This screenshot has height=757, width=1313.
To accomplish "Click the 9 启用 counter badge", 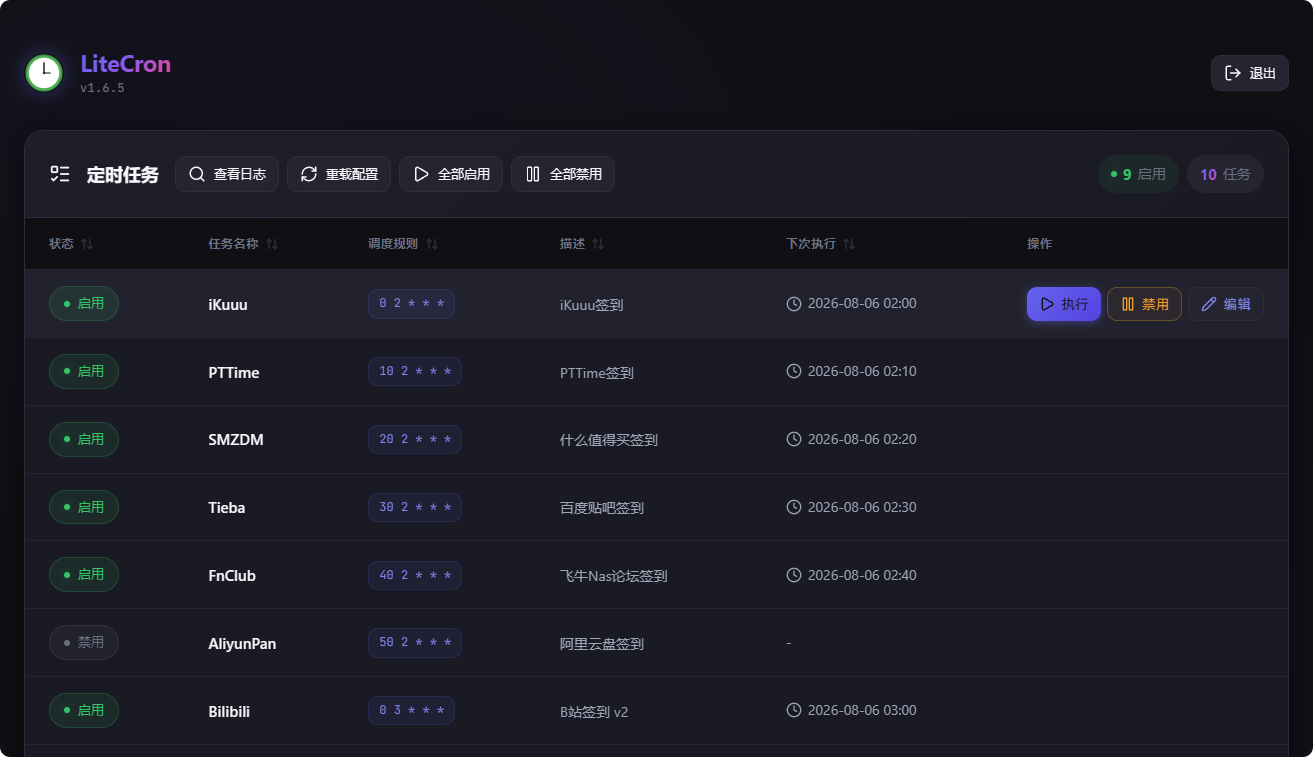I will [x=1138, y=174].
